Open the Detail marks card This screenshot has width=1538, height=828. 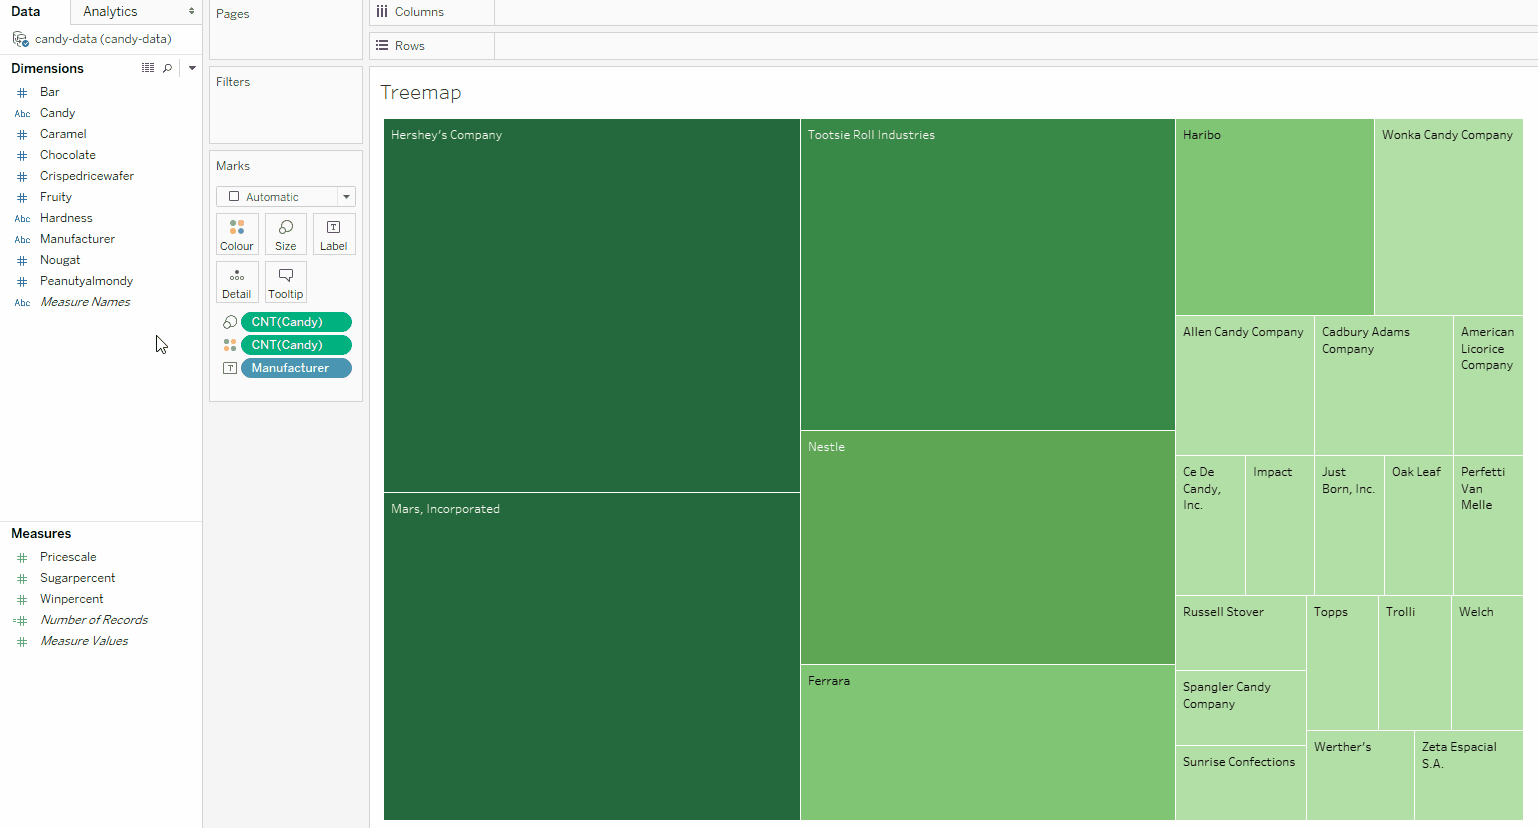[237, 282]
